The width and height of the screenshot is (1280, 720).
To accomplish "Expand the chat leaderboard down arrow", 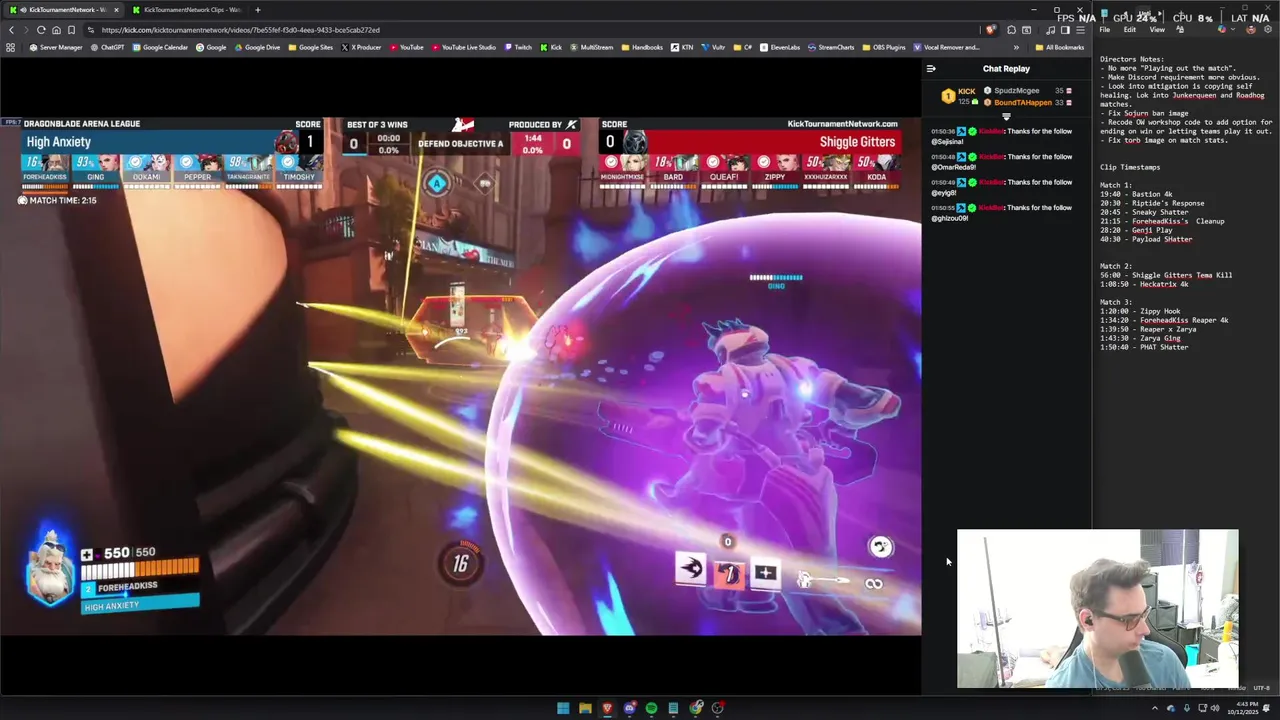I will click(x=1006, y=117).
